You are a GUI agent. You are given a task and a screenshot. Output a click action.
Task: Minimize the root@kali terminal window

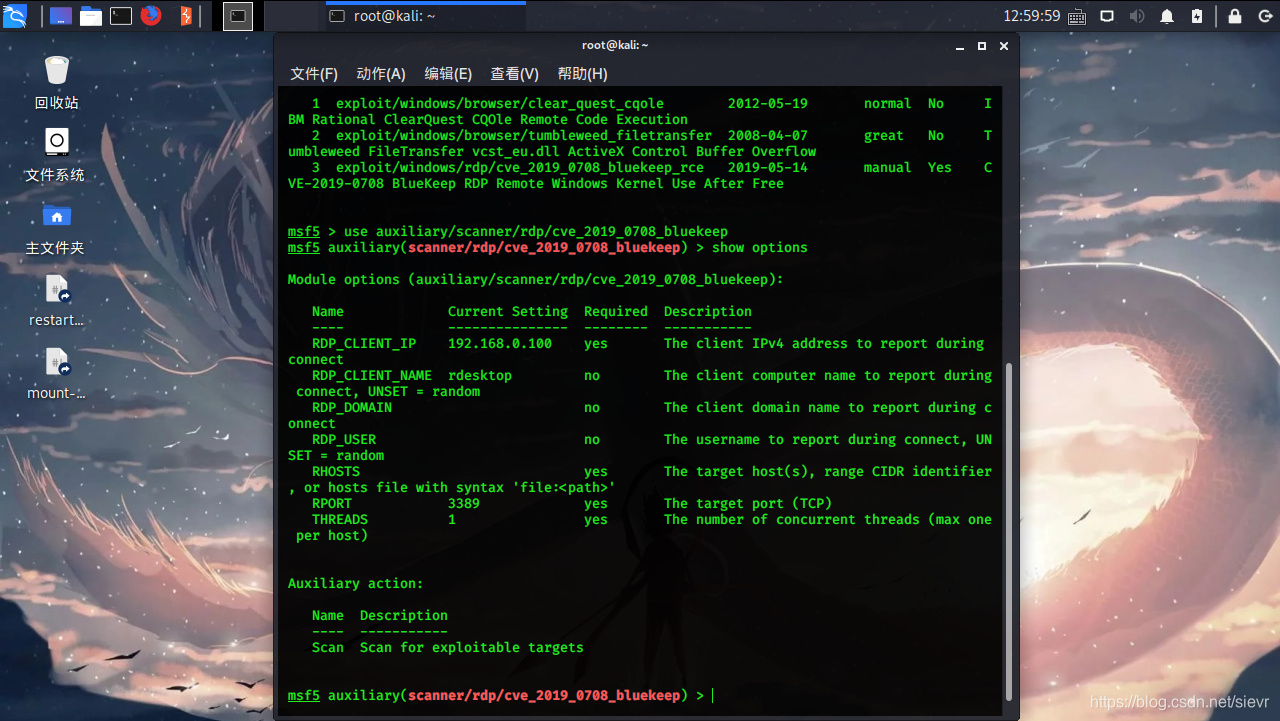tap(961, 46)
